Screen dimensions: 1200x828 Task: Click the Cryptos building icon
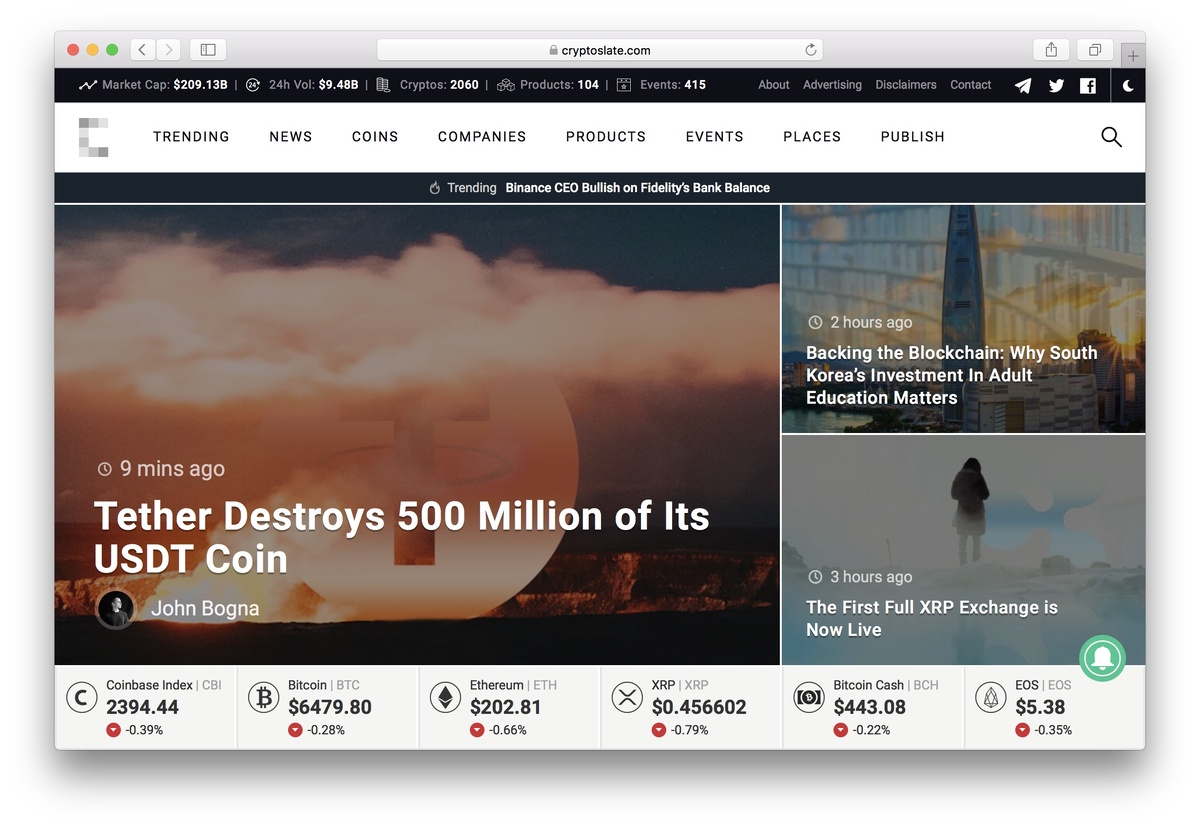[383, 85]
